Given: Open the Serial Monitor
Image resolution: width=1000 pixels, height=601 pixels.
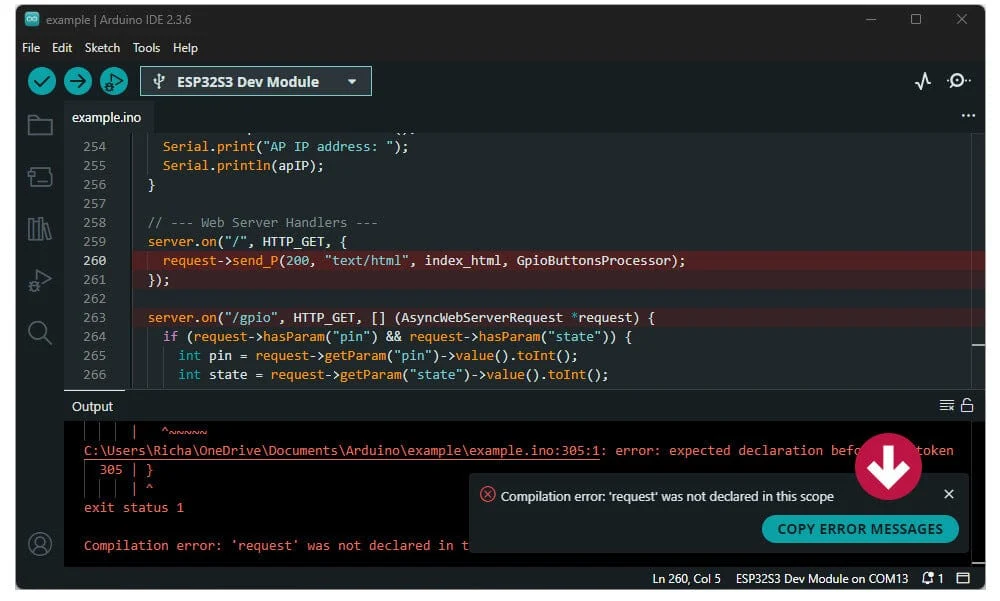Looking at the screenshot, I should click(x=958, y=81).
